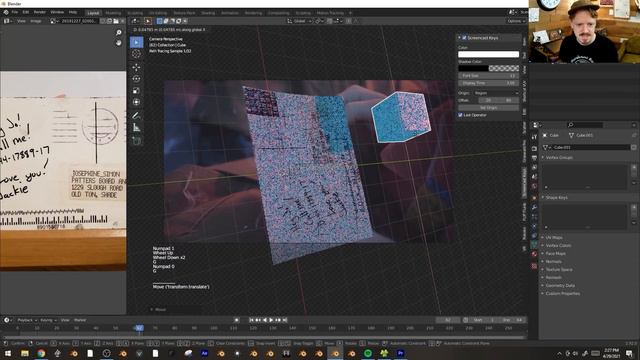Select the Scale tool
Screen dimensions: 640x360
click(136, 91)
